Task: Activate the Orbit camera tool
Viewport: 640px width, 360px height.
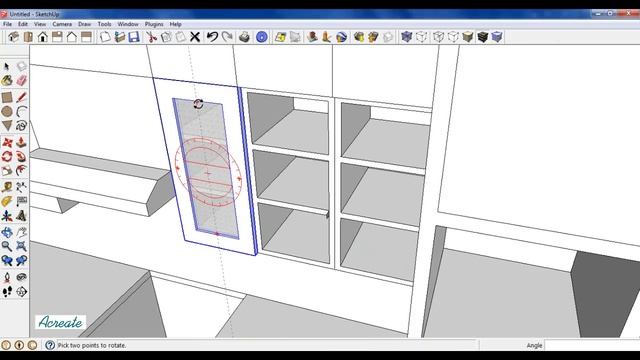Action: [7, 233]
